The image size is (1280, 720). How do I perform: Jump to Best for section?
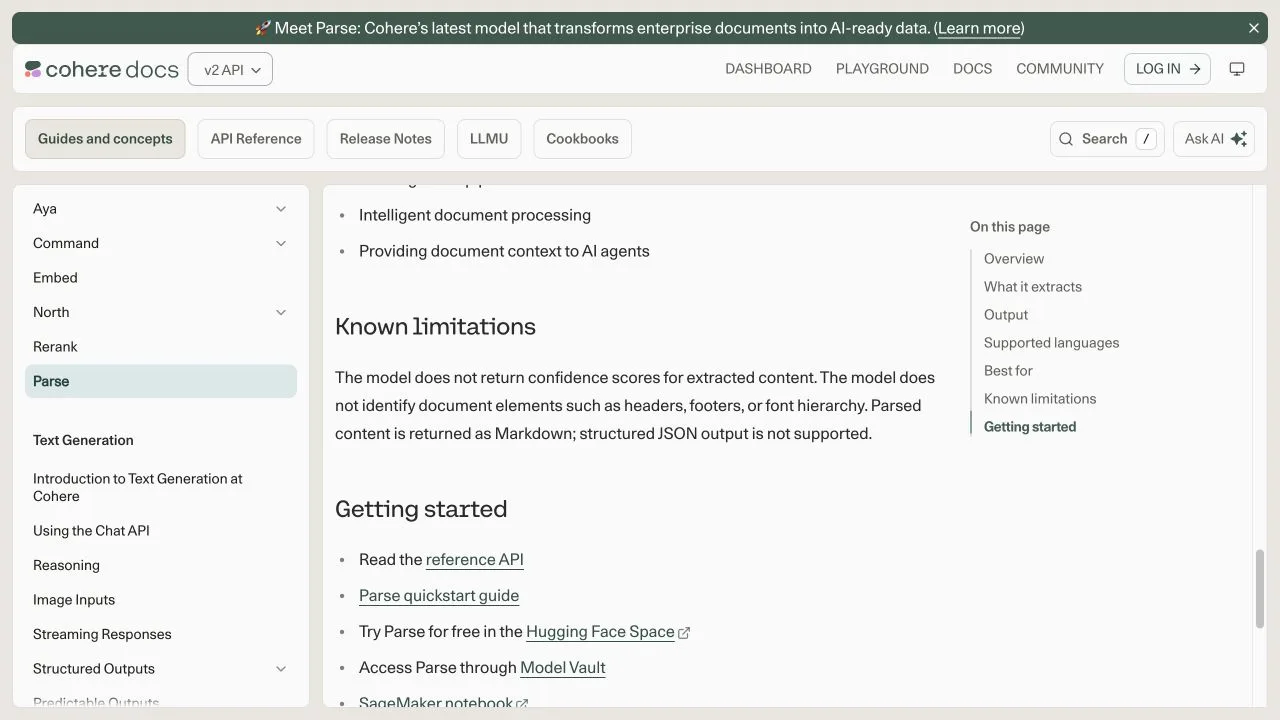(1008, 371)
